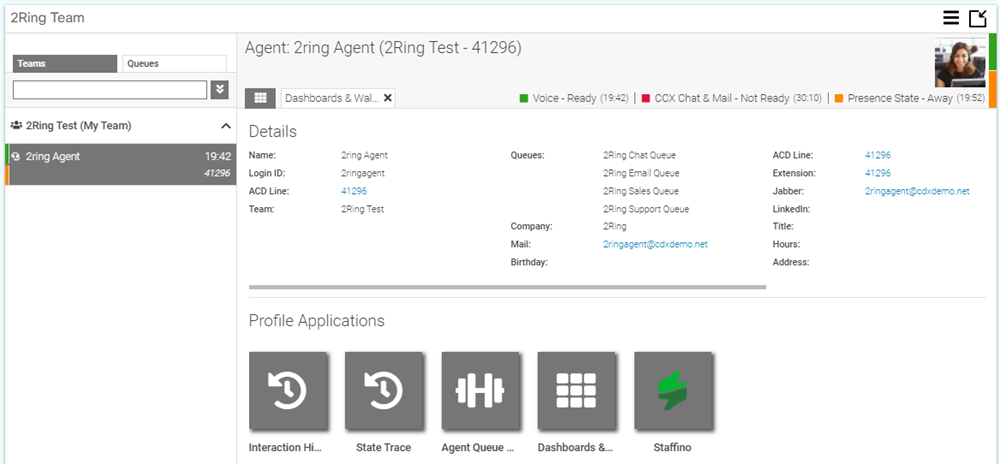The image size is (1000, 464).
Task: Click the Profile Applications heading
Action: click(x=316, y=320)
